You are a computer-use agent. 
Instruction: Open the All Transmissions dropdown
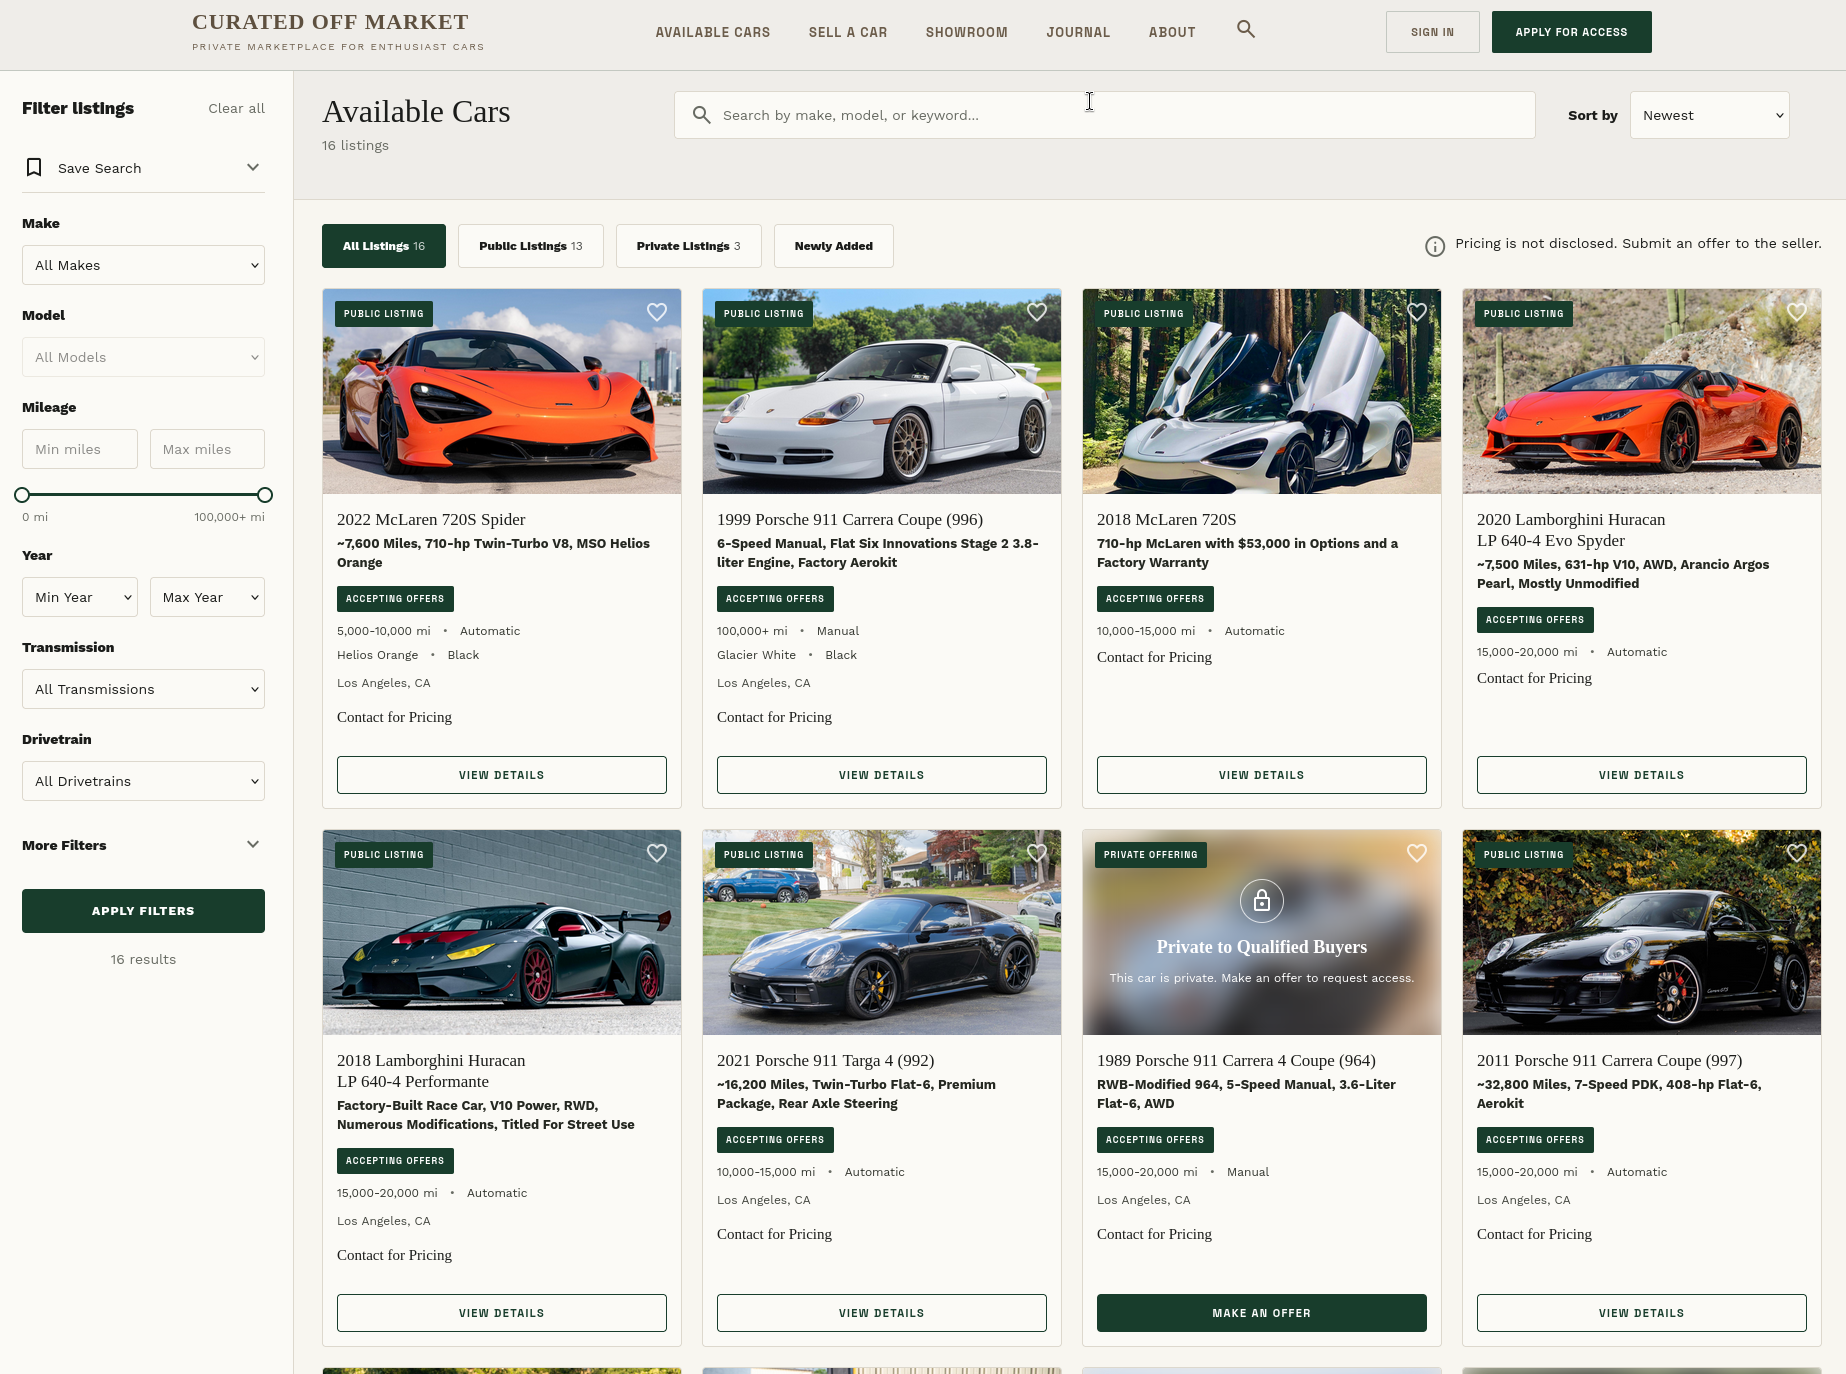point(143,689)
